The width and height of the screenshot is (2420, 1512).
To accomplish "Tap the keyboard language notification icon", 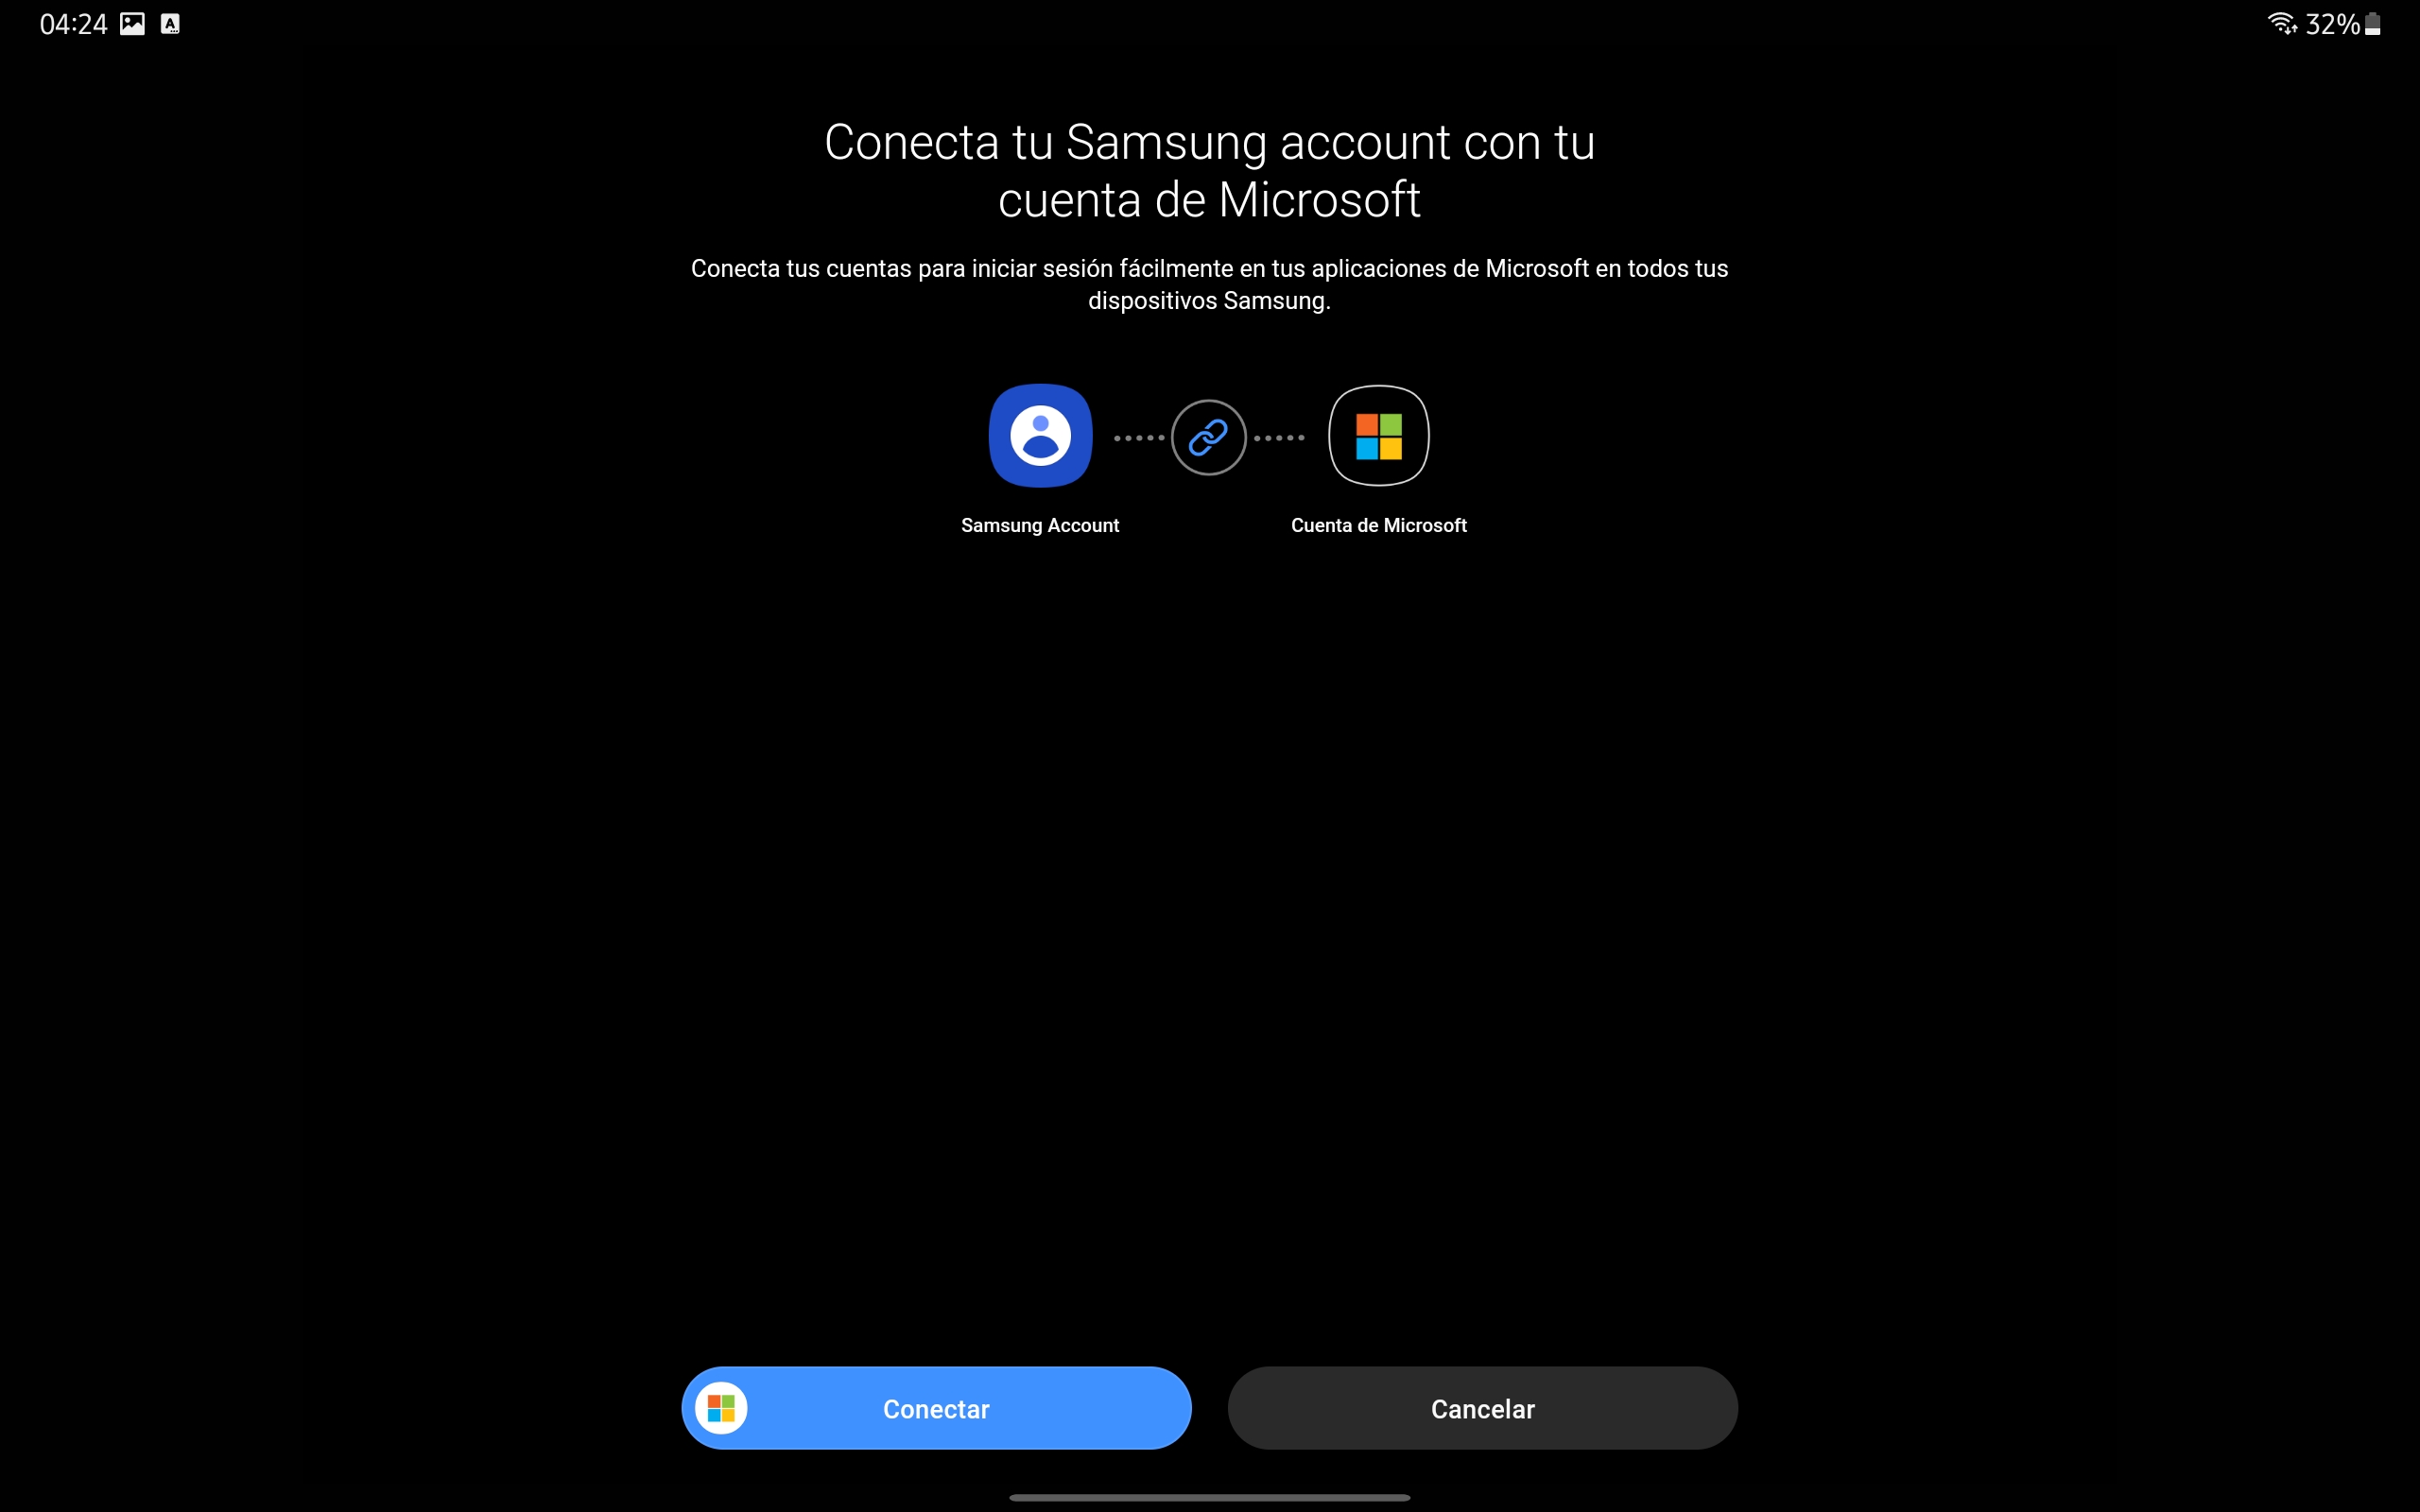I will click(x=170, y=23).
